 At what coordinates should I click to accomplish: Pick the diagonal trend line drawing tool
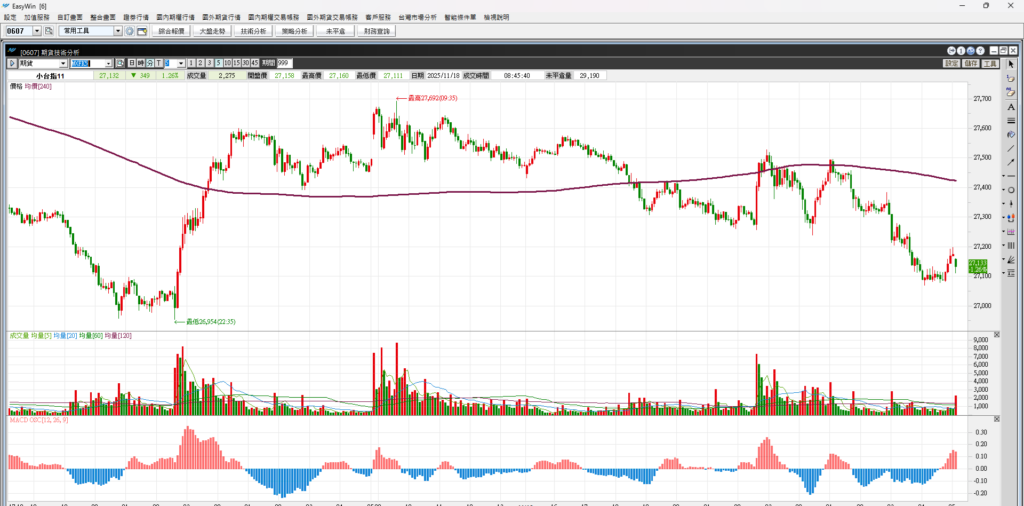[1012, 148]
